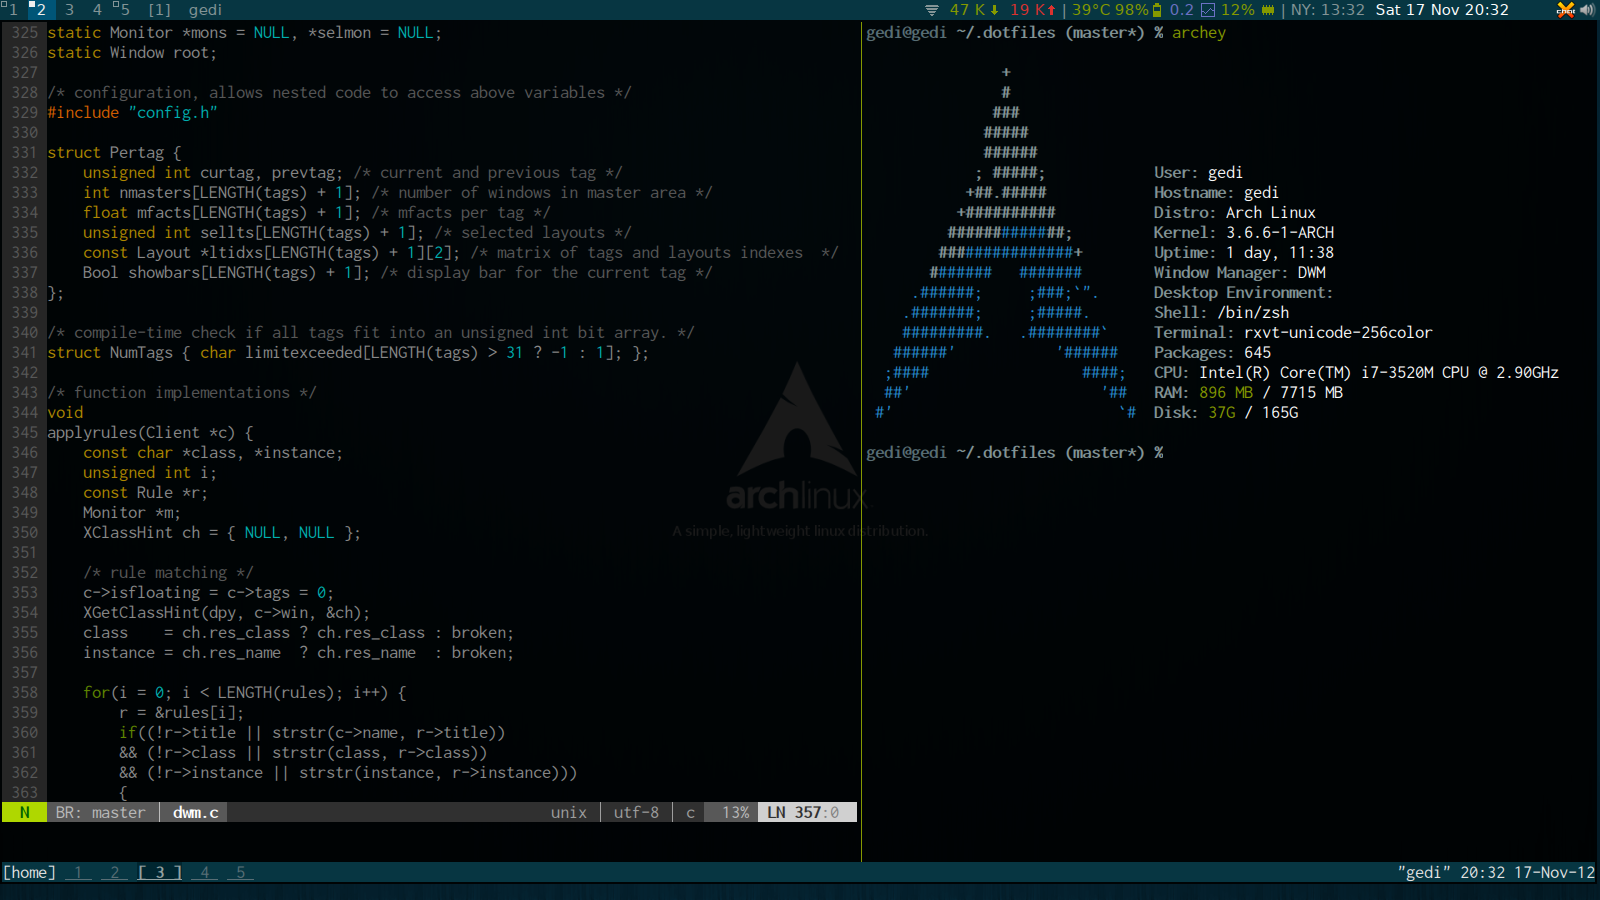Switch to dwm tag 3
This screenshot has height=900, width=1600.
point(69,10)
